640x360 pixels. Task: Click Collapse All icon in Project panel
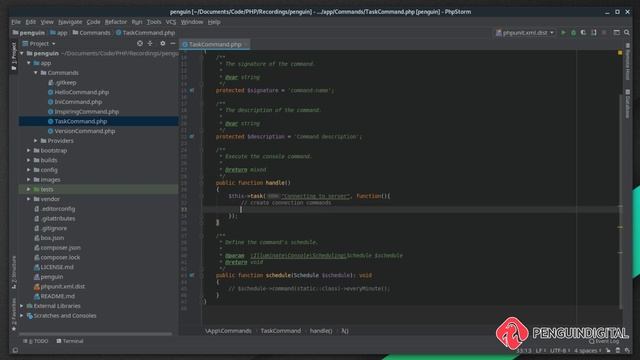point(150,43)
